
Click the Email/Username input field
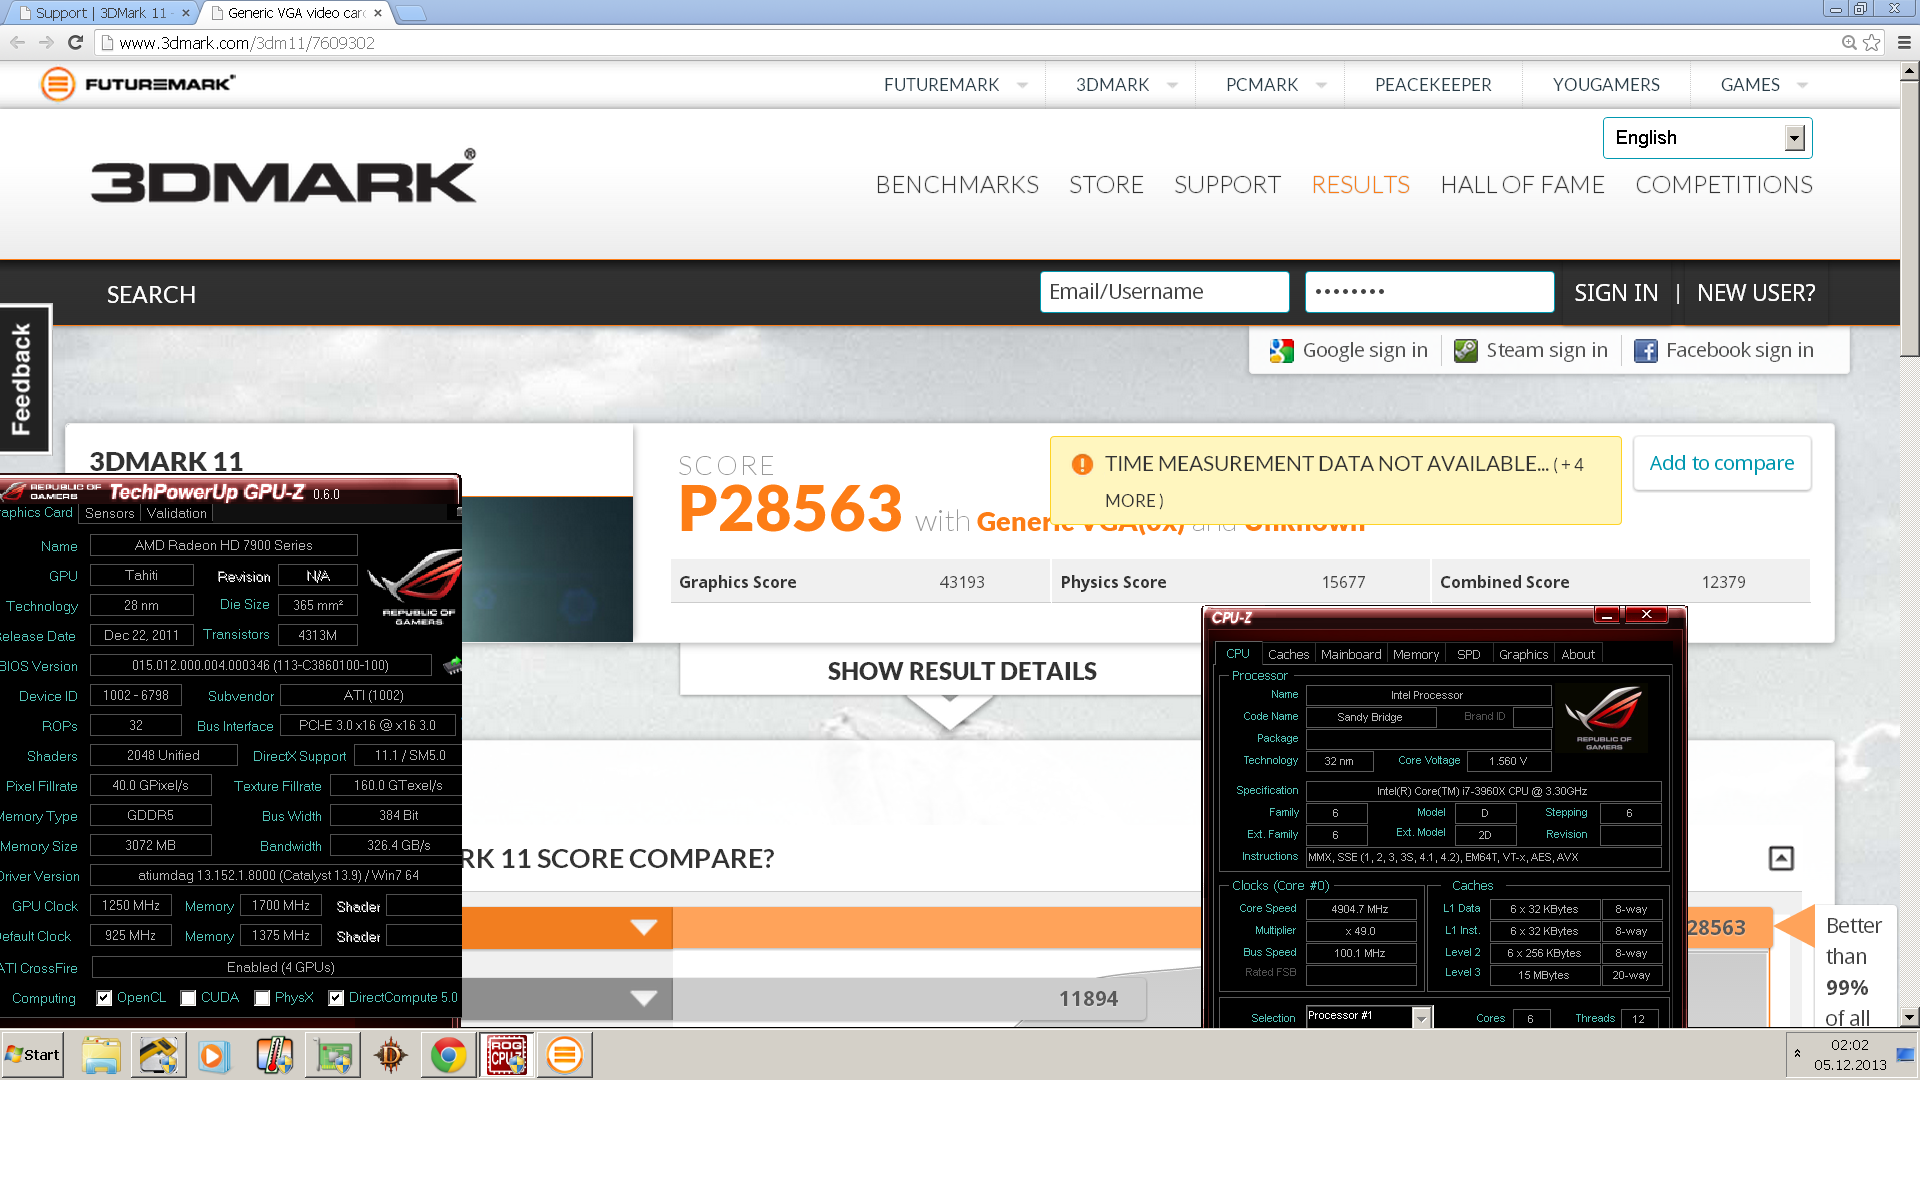pyautogui.click(x=1164, y=292)
